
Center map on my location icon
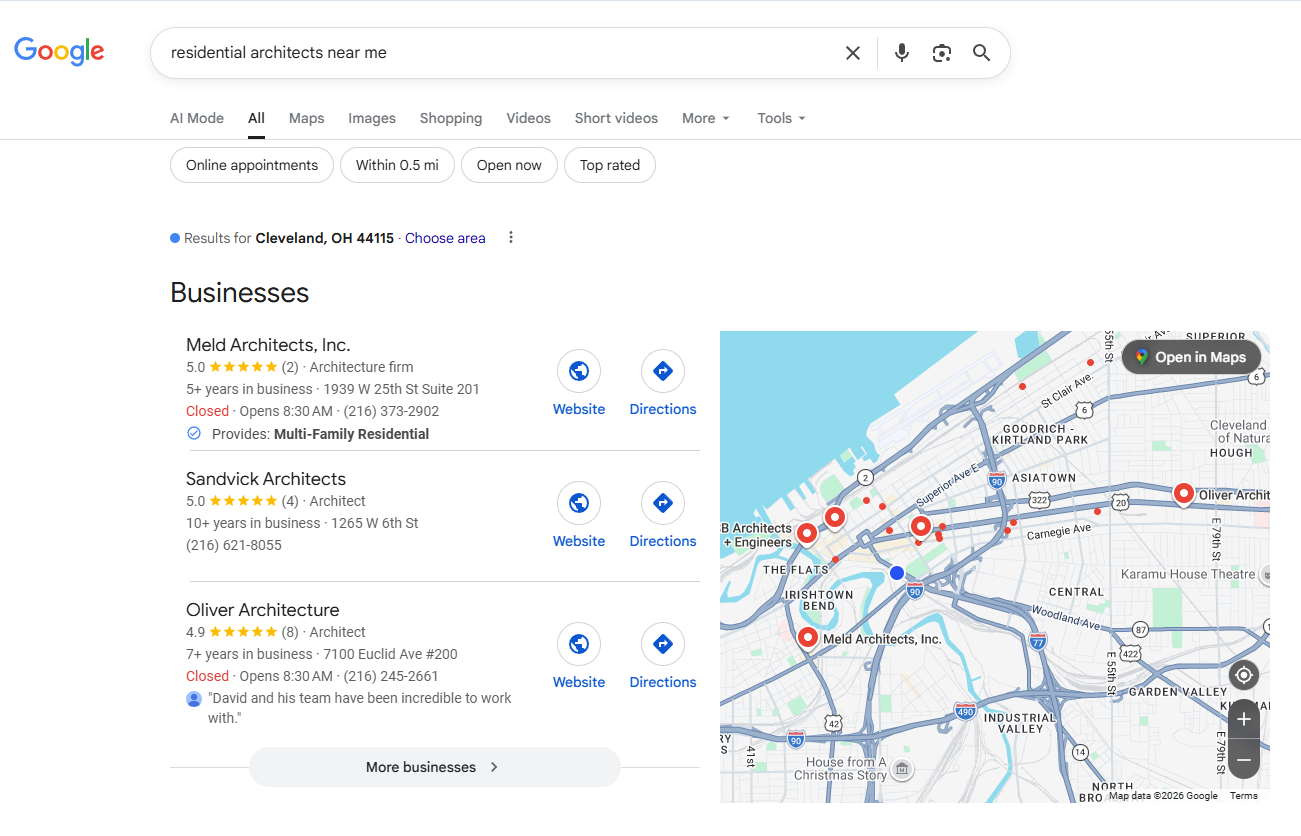pos(1243,676)
